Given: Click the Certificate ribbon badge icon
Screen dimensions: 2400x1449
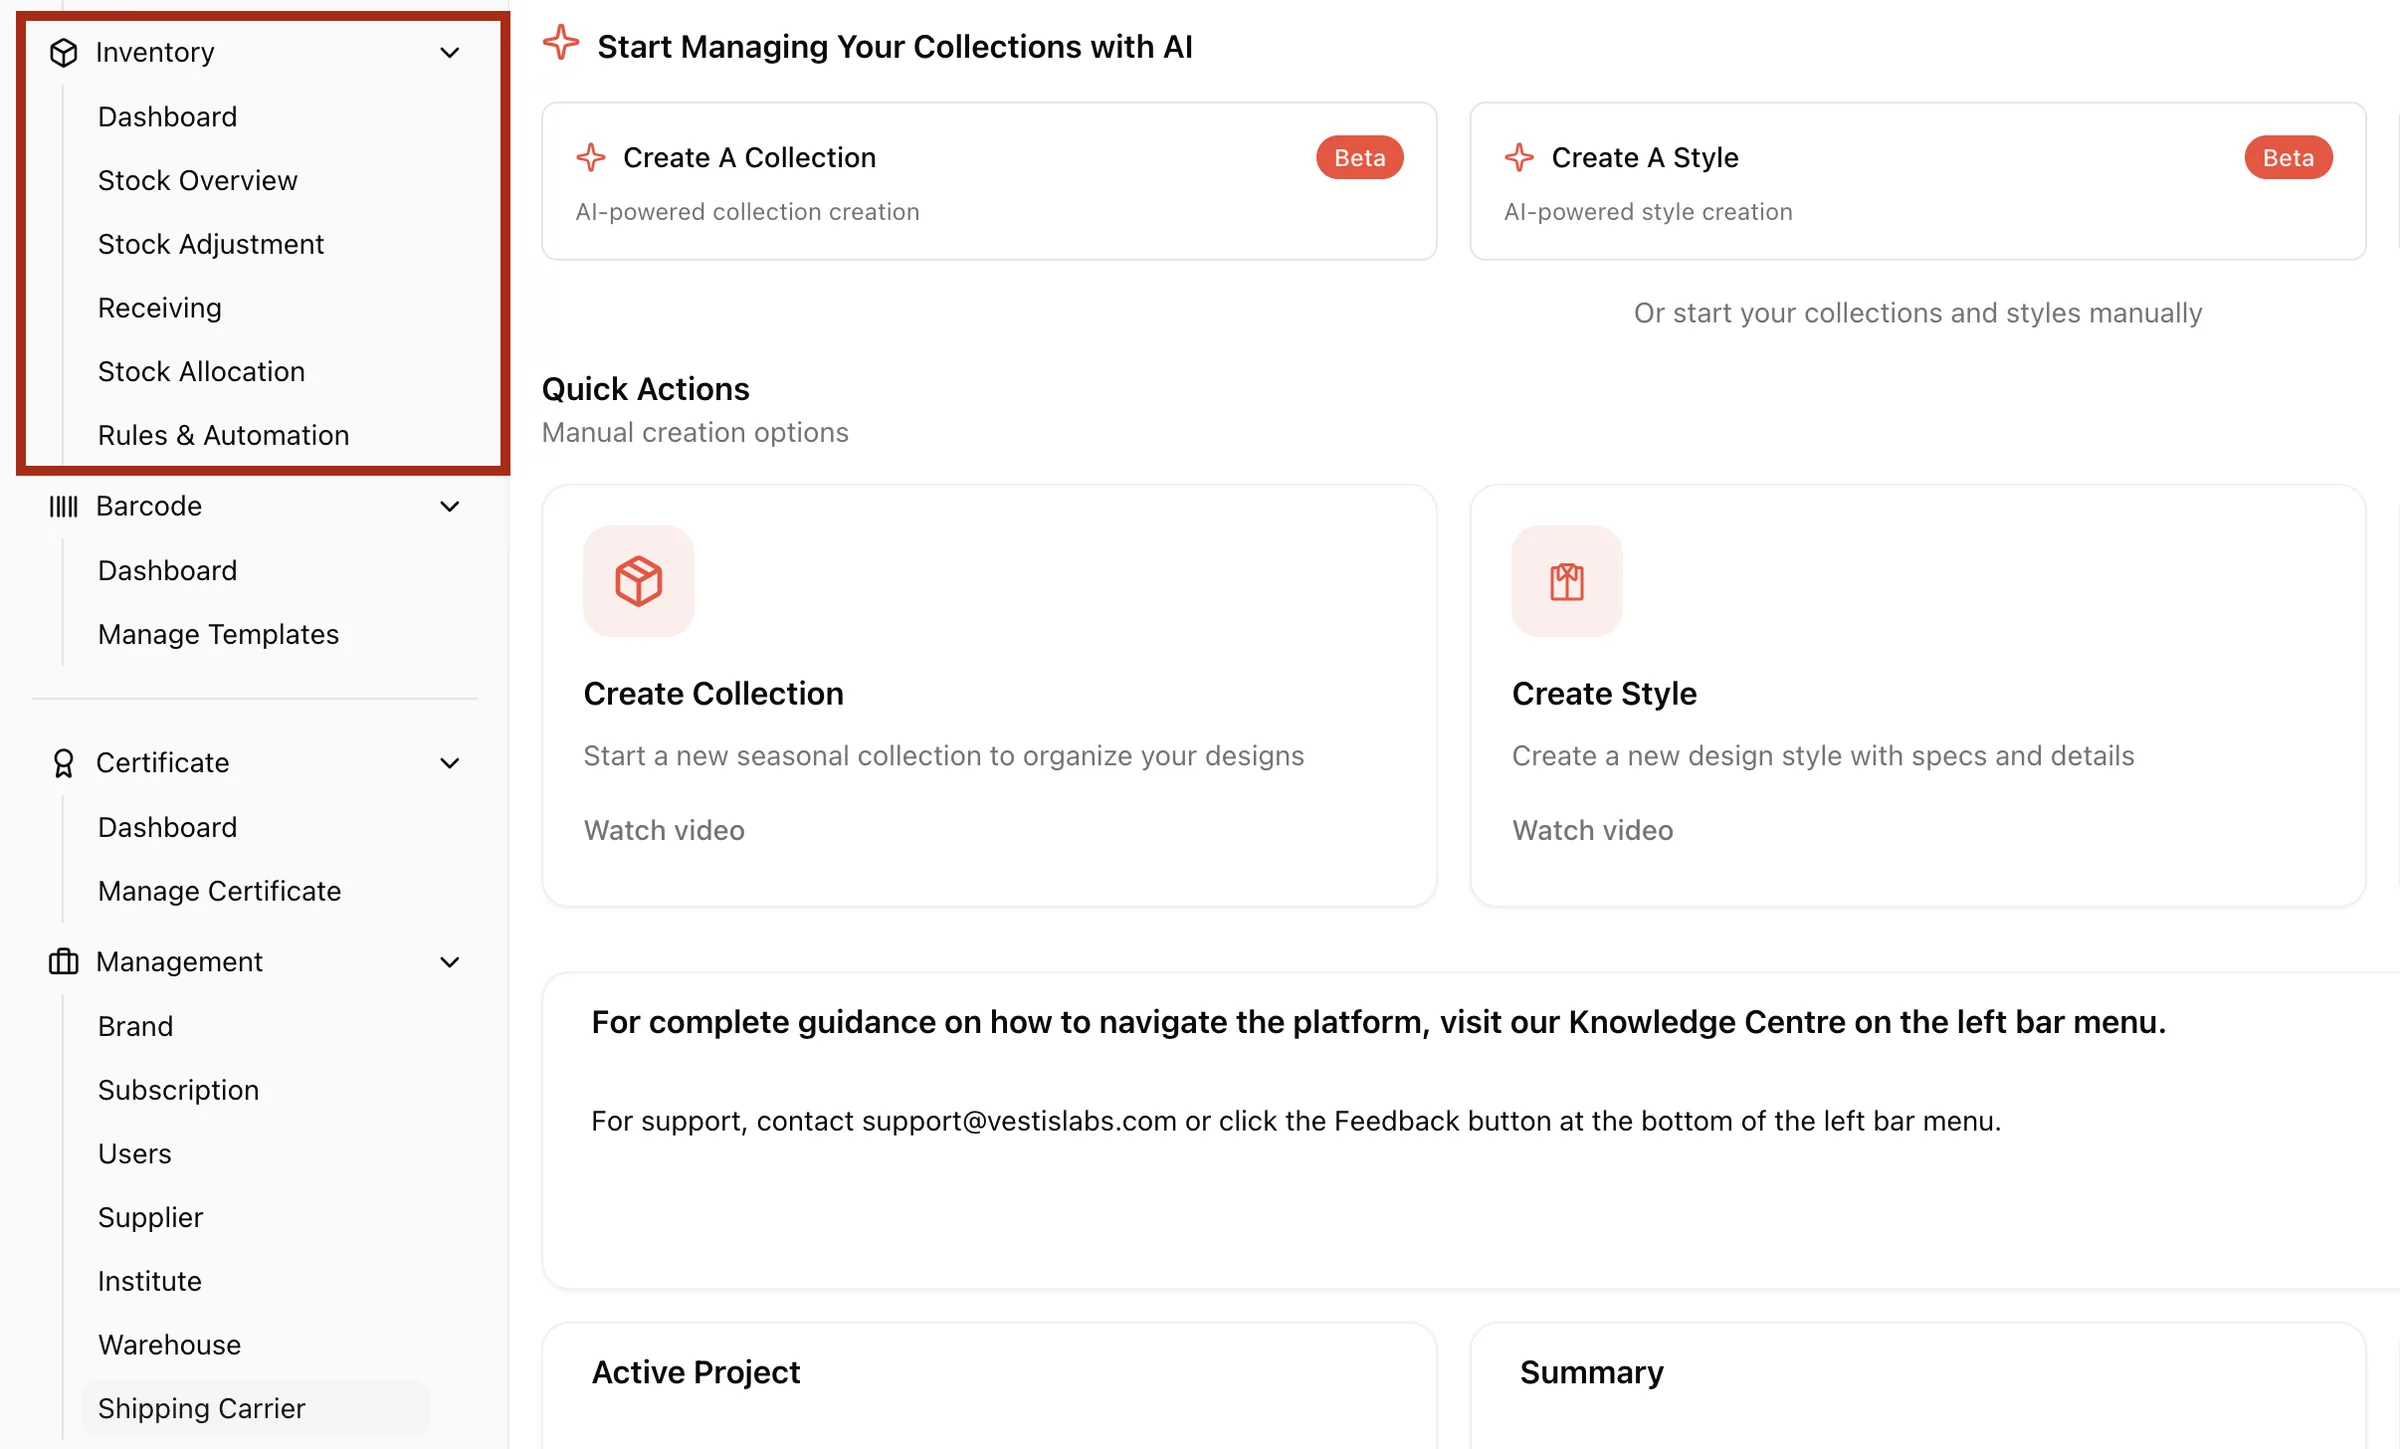Looking at the screenshot, I should pos(63,763).
